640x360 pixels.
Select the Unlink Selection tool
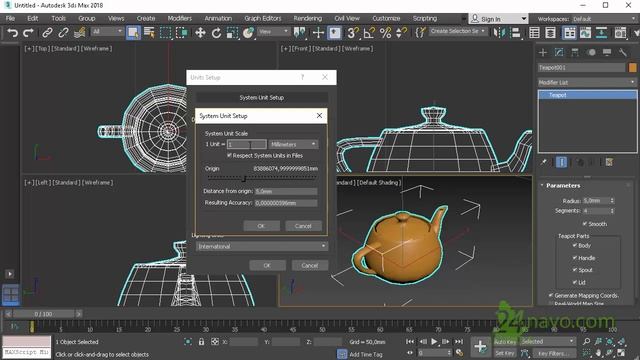(63, 33)
